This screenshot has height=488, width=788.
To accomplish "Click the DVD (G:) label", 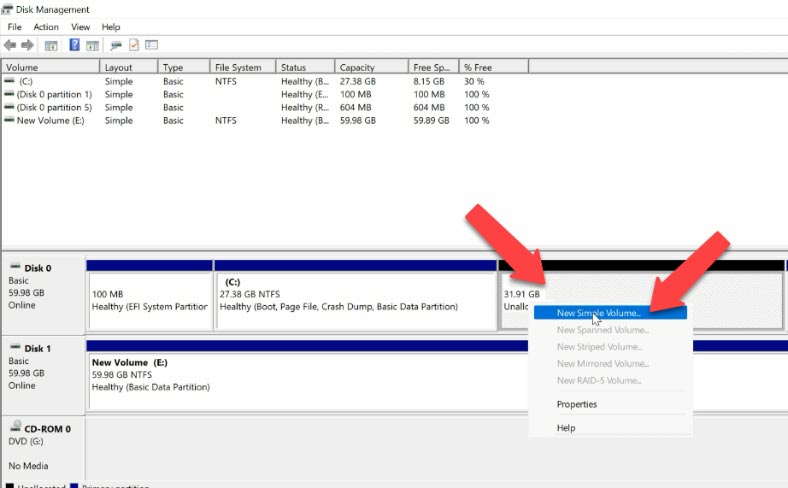I will click(x=26, y=441).
